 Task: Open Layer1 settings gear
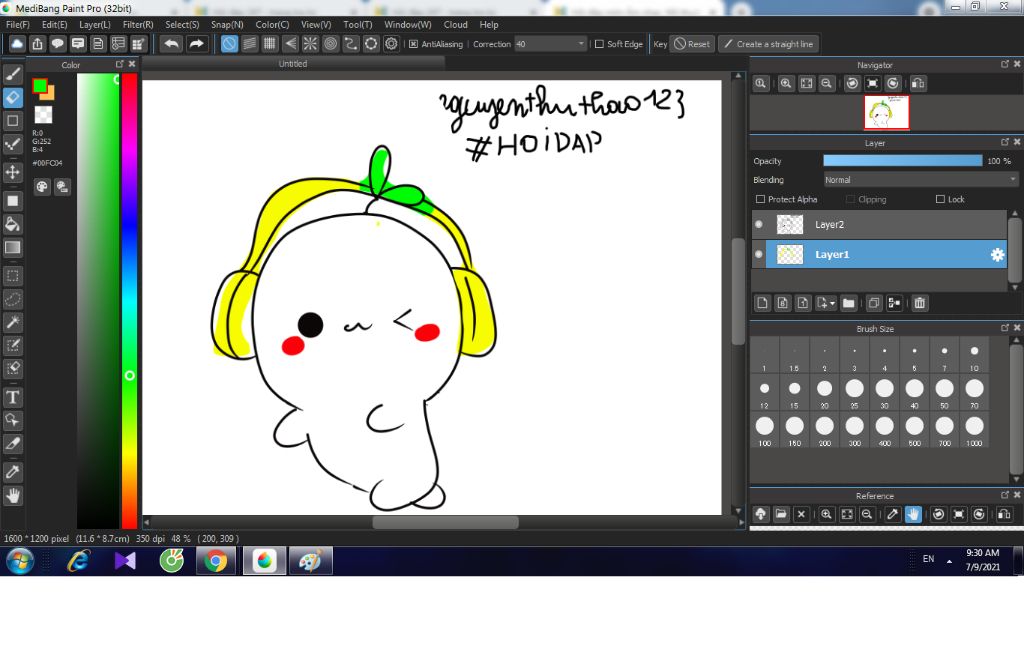pos(997,255)
